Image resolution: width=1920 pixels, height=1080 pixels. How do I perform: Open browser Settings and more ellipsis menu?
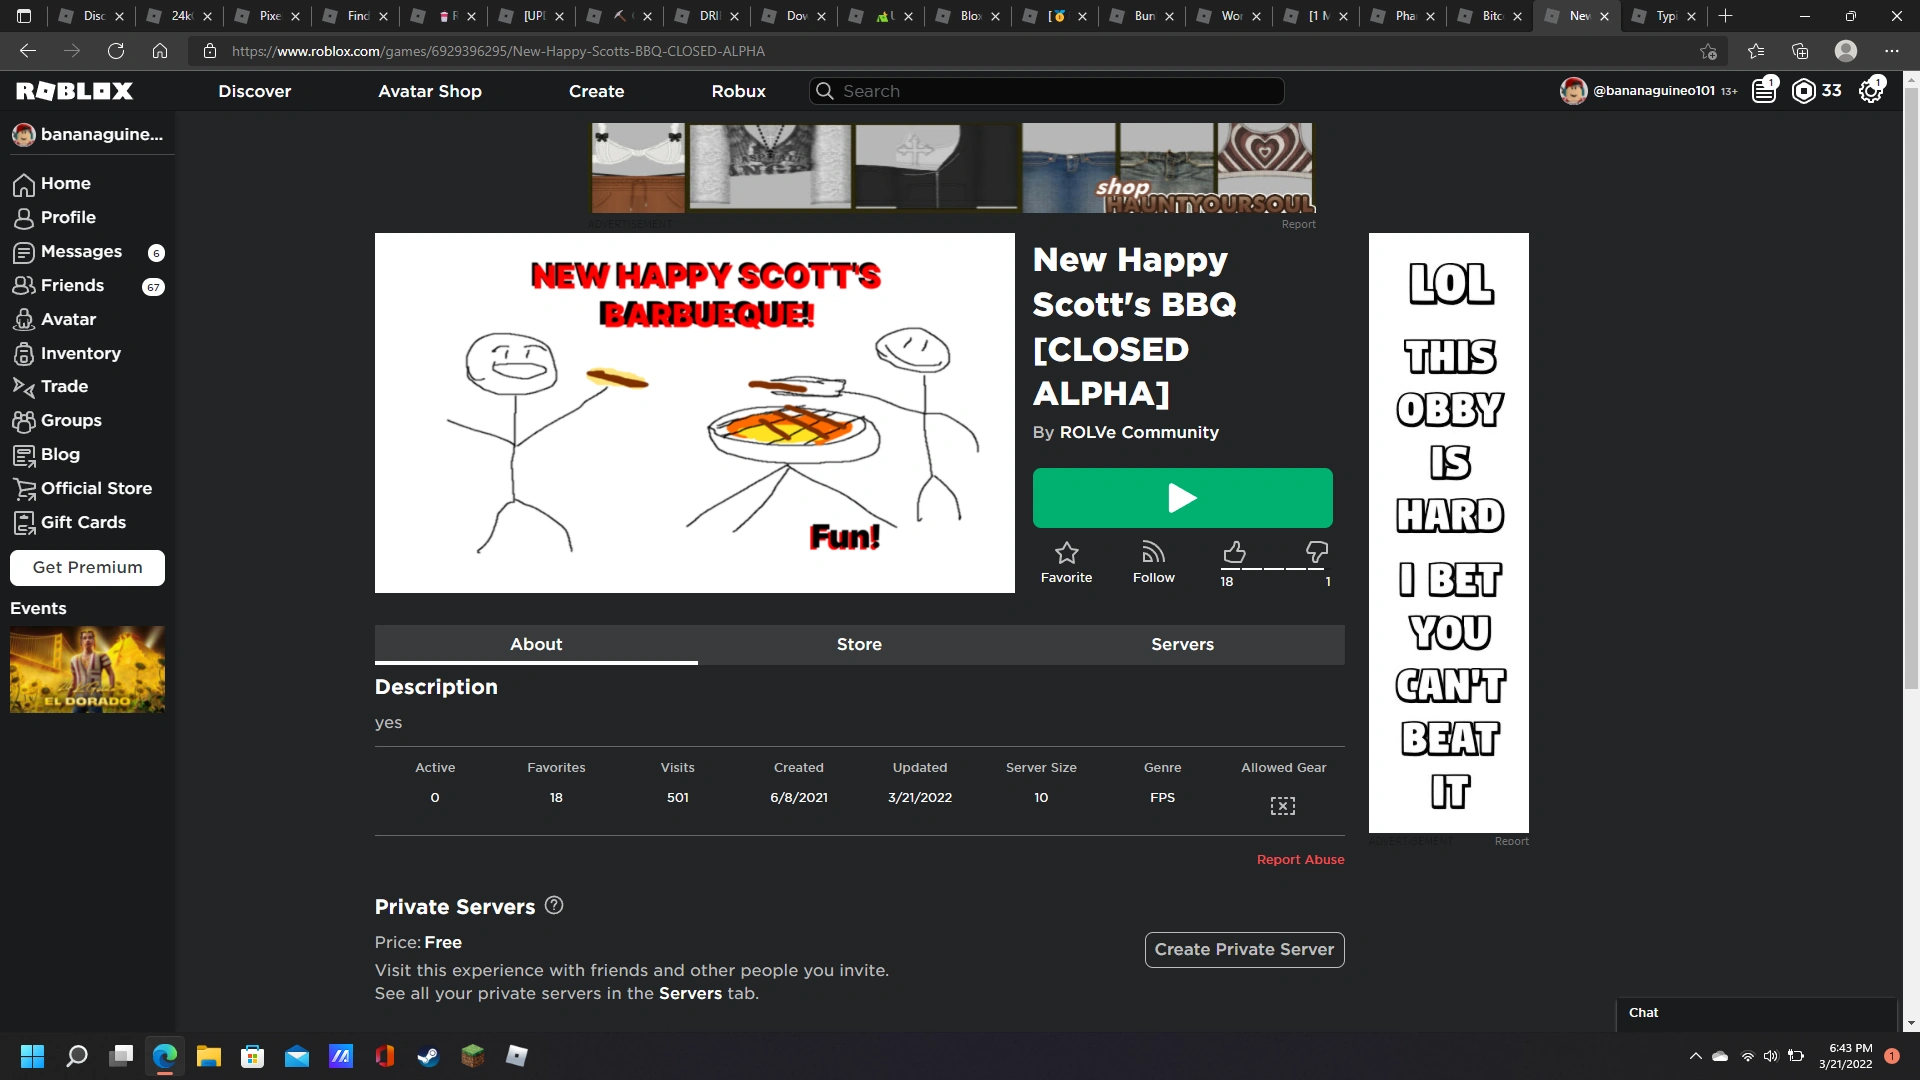[1891, 51]
